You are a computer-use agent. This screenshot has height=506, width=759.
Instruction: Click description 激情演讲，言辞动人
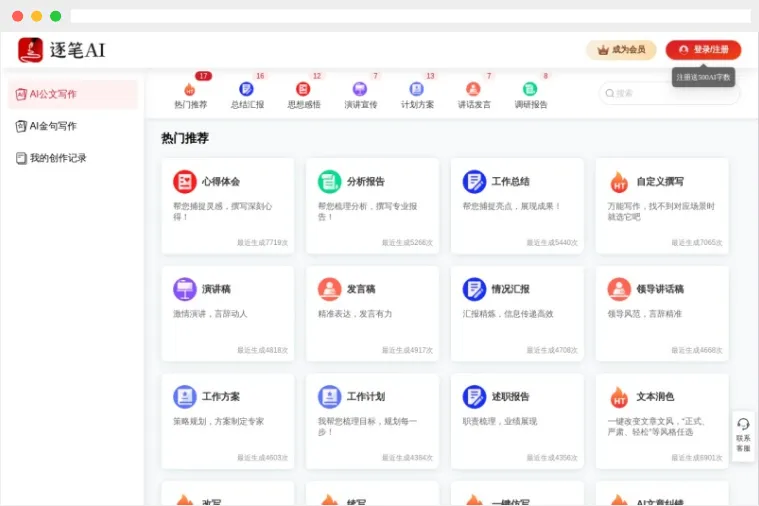coord(210,314)
